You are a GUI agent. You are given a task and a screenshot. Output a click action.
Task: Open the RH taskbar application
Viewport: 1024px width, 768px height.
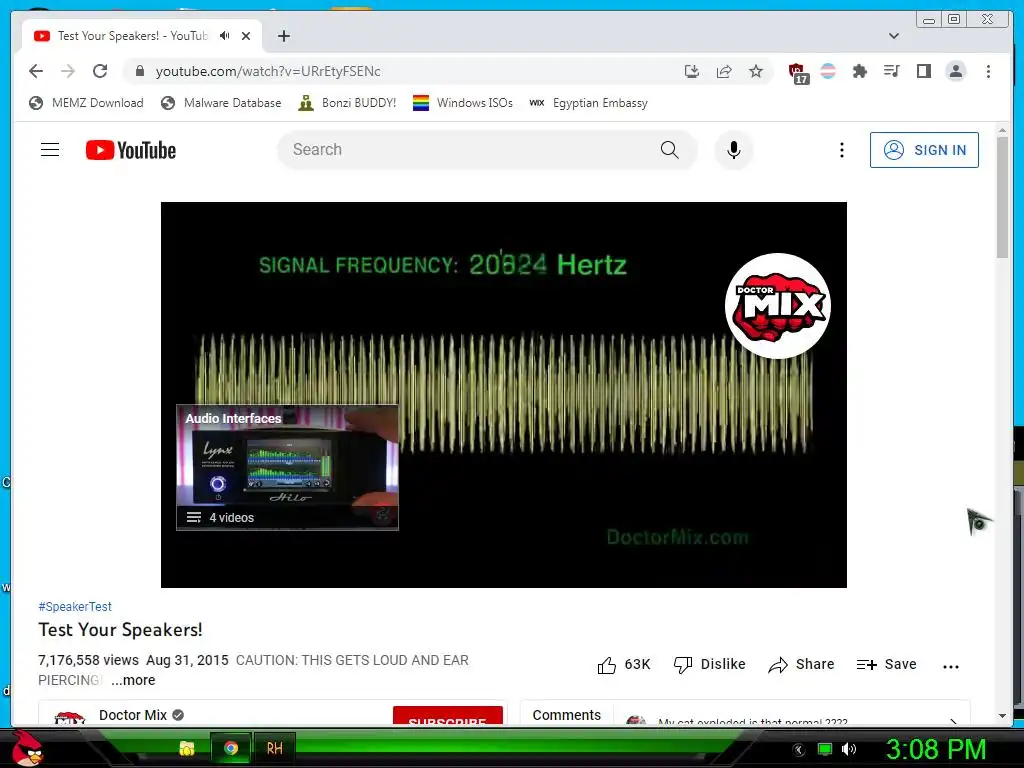(x=274, y=748)
